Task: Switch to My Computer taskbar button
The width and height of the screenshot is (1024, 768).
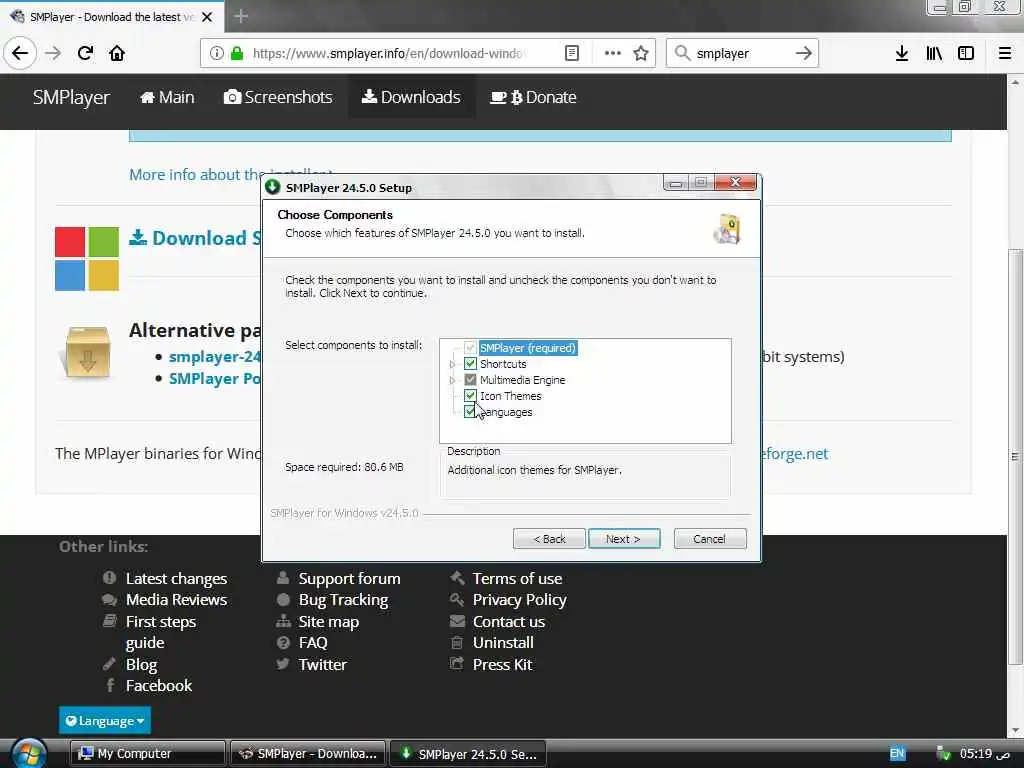Action: (x=148, y=754)
